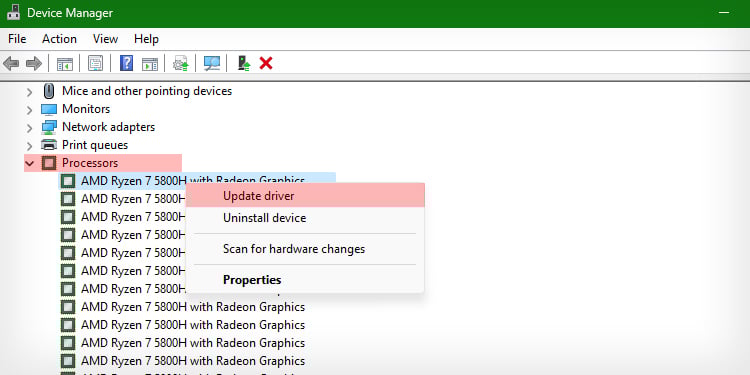Expand the Network adapters category
This screenshot has height=375, width=750.
click(30, 128)
